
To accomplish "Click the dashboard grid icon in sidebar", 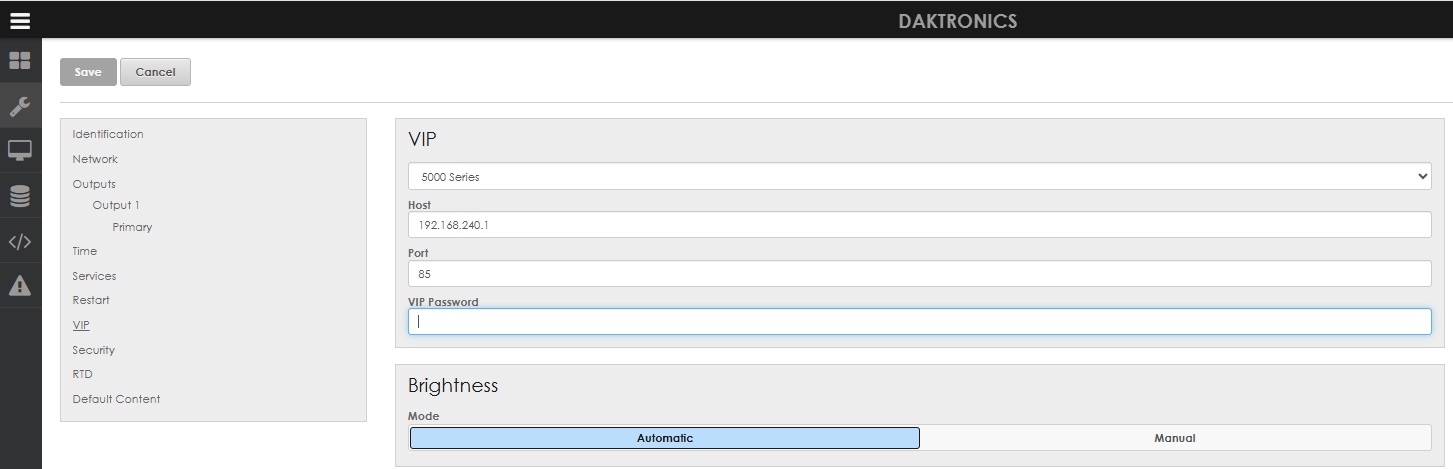I will (x=20, y=60).
